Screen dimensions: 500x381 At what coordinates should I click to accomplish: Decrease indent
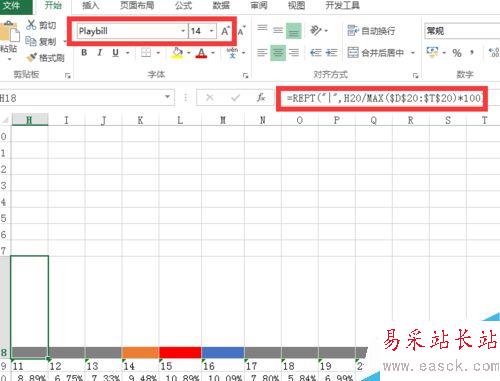pos(315,53)
